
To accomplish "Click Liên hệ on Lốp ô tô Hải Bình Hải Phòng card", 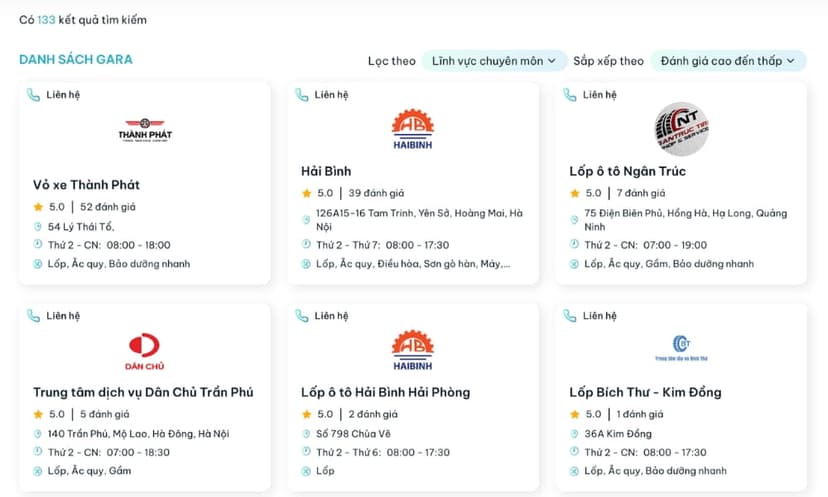I will (331, 316).
